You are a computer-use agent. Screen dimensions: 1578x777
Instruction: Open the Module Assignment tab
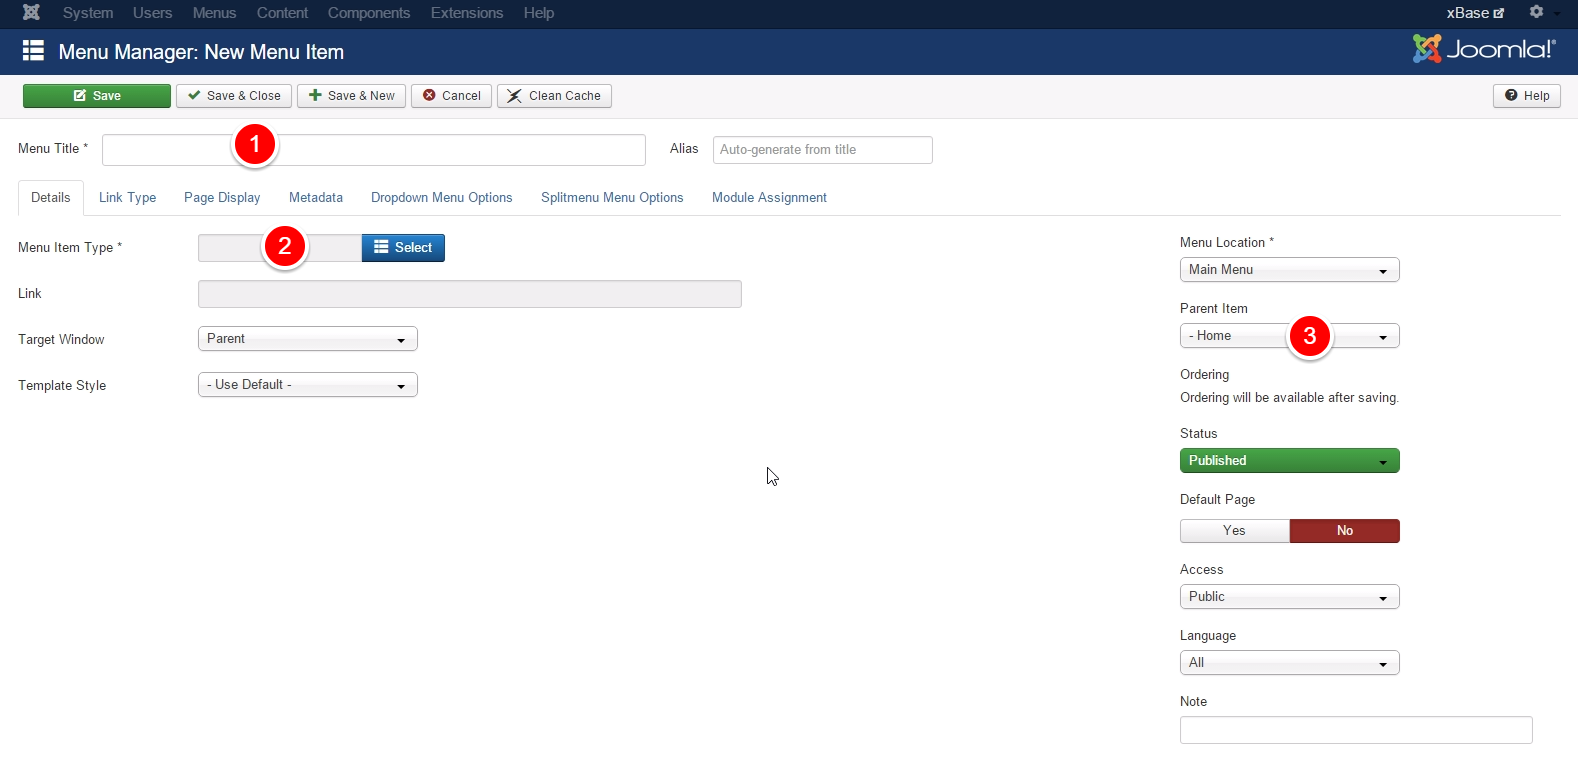(x=769, y=198)
